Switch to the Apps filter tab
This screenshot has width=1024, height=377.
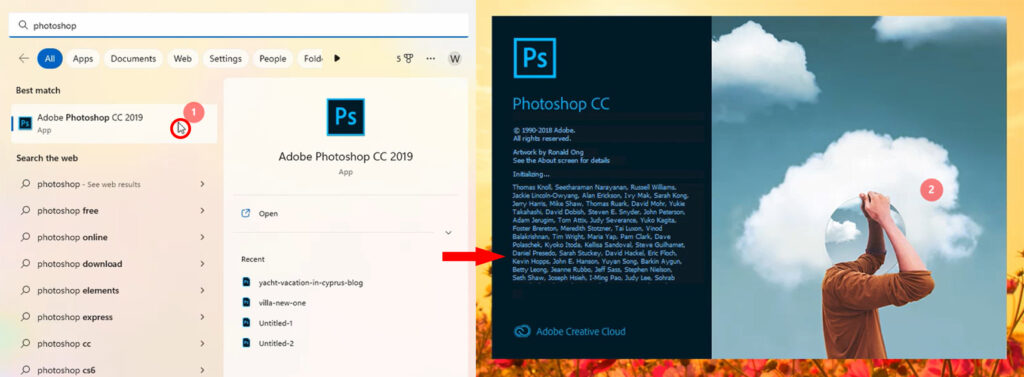pyautogui.click(x=83, y=58)
